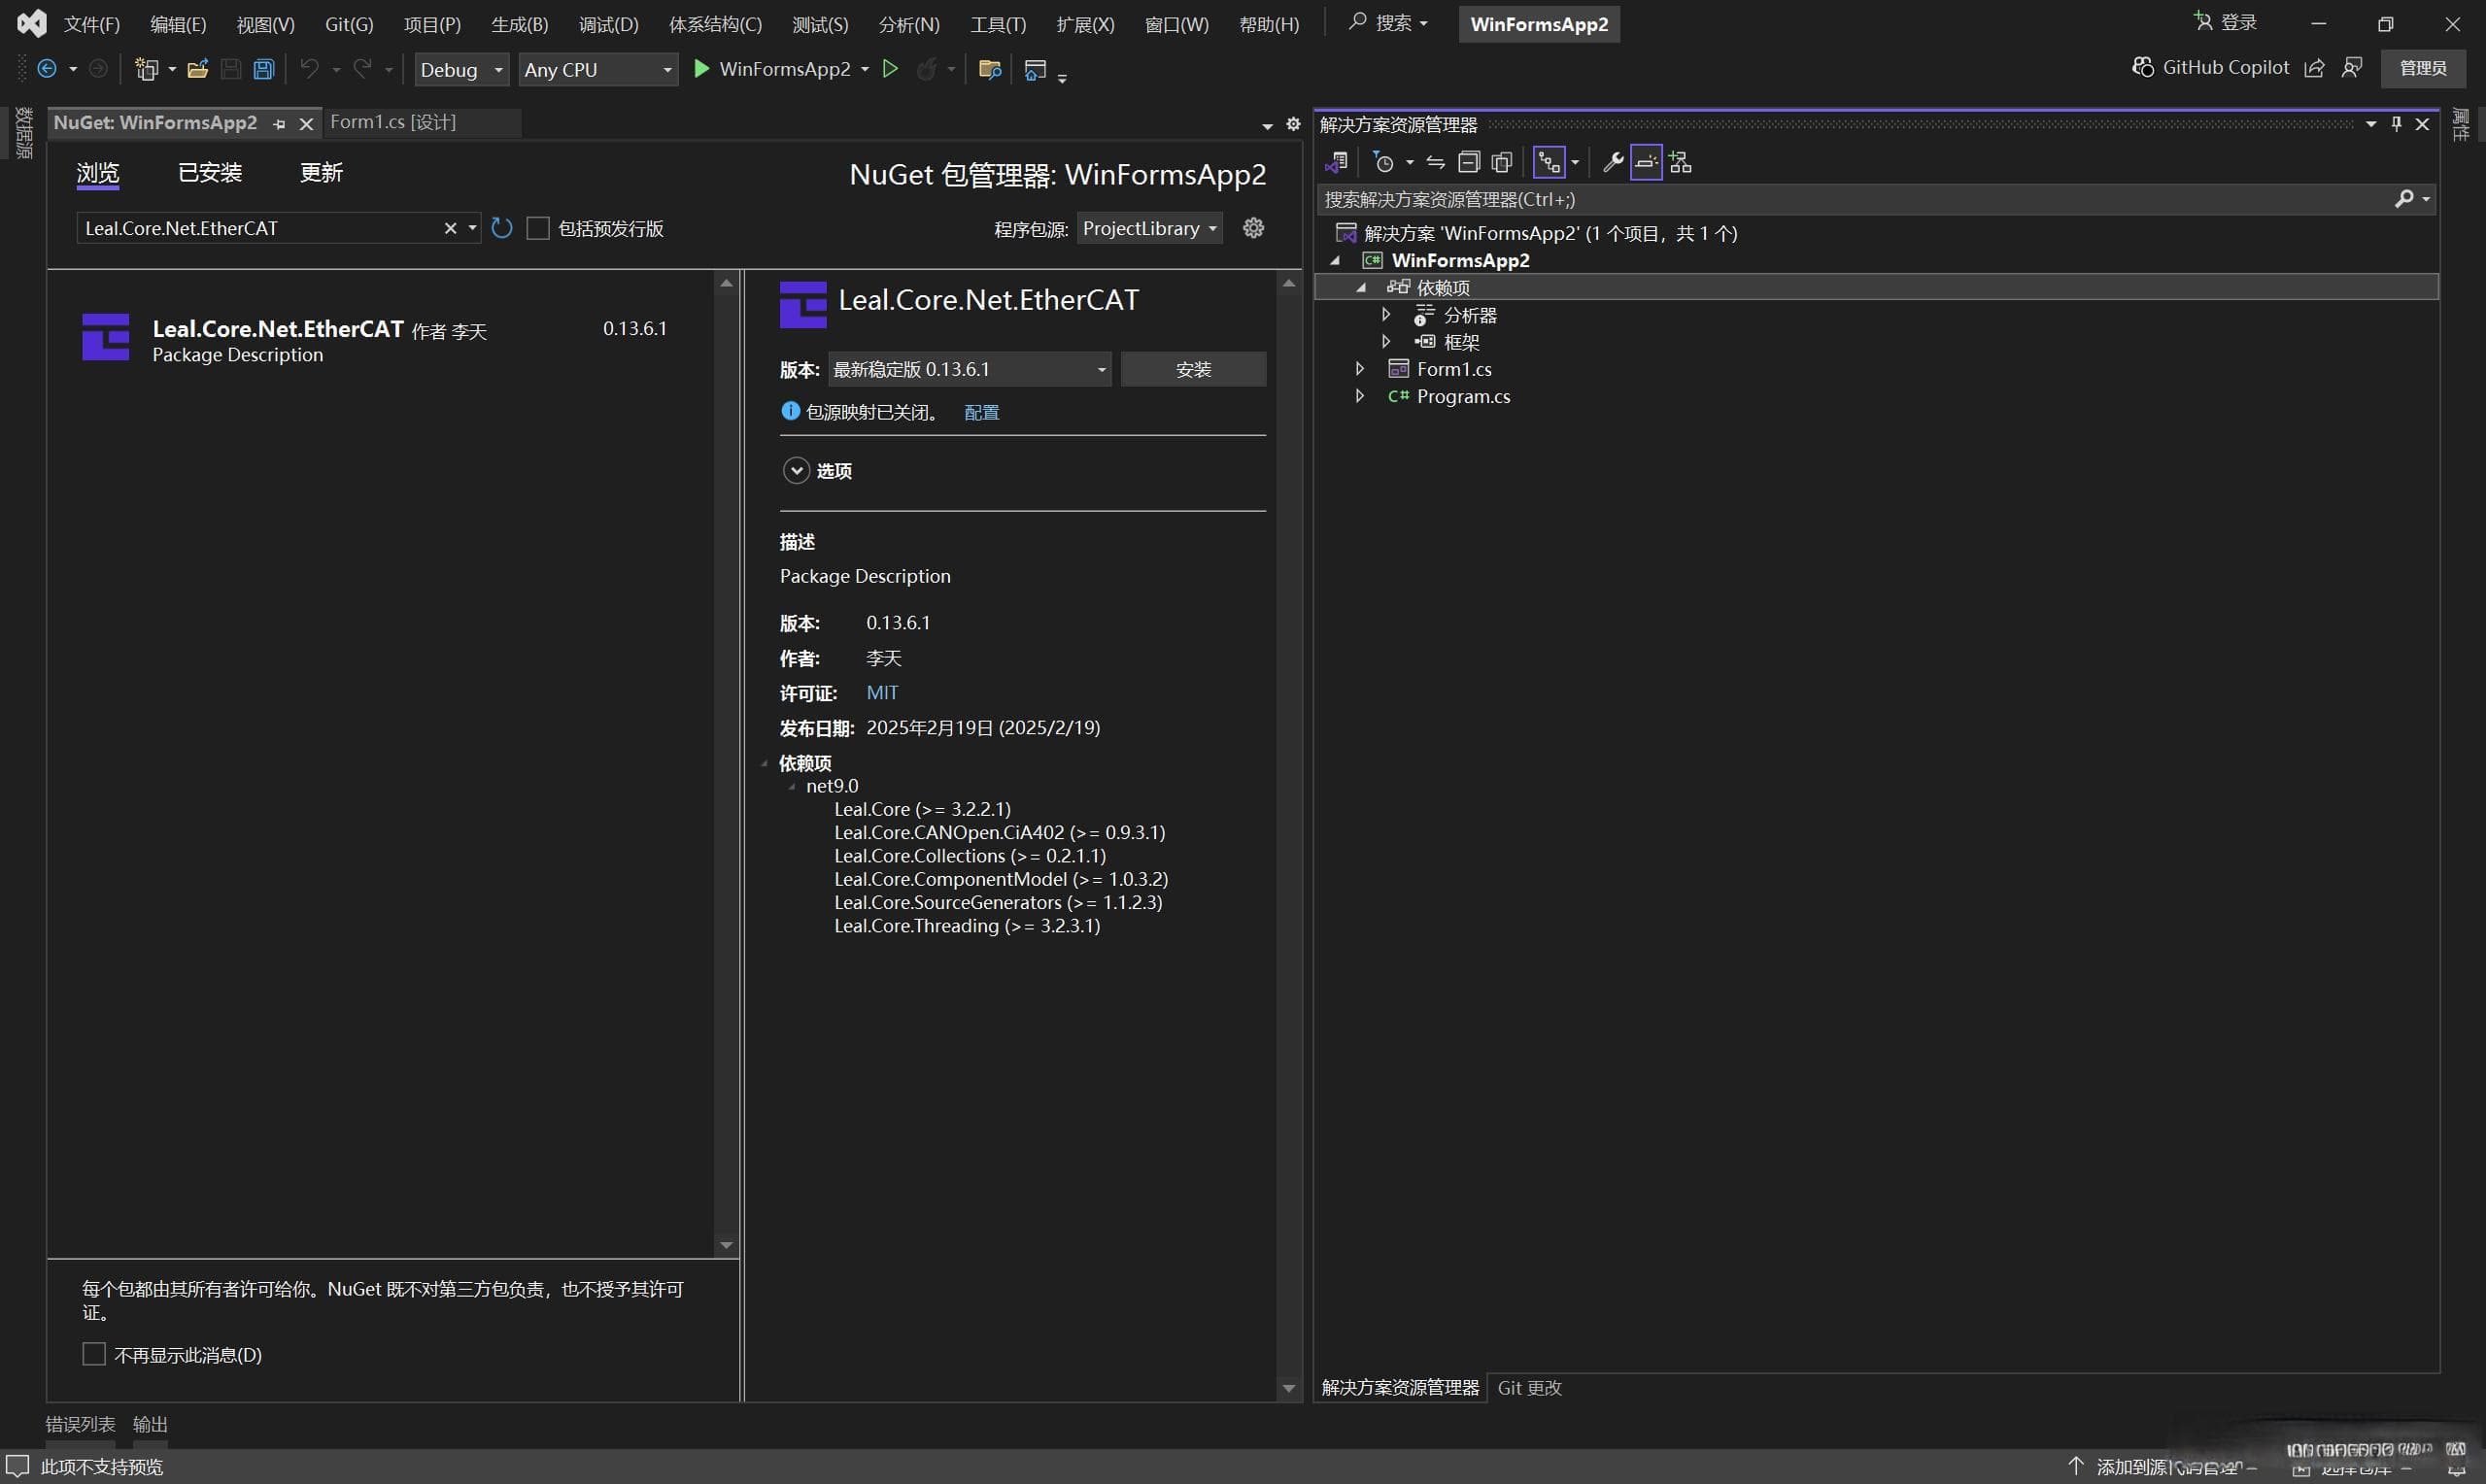
Task: Toggle Preview Selected Items in Solution Explorer
Action: coord(1646,162)
